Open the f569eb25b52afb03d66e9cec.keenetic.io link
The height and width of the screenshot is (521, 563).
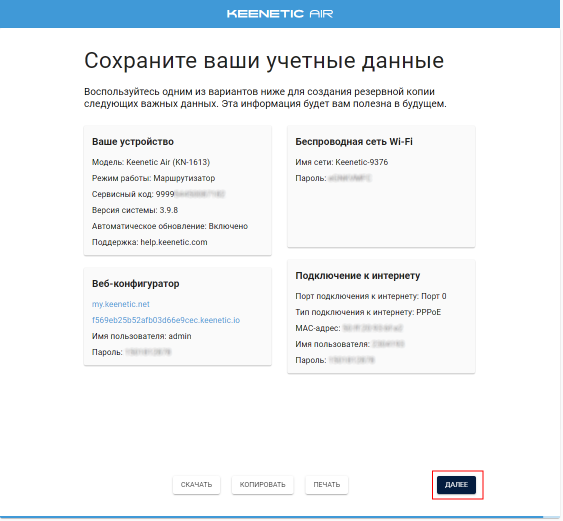tap(166, 320)
